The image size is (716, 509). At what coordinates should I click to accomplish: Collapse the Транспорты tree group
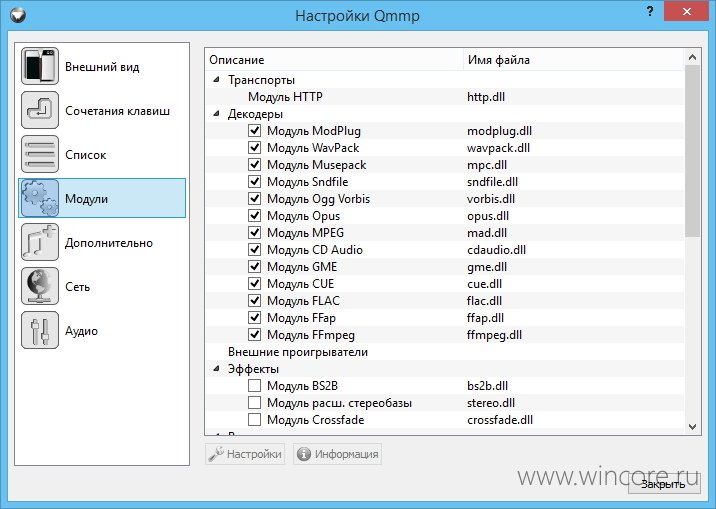[216, 80]
